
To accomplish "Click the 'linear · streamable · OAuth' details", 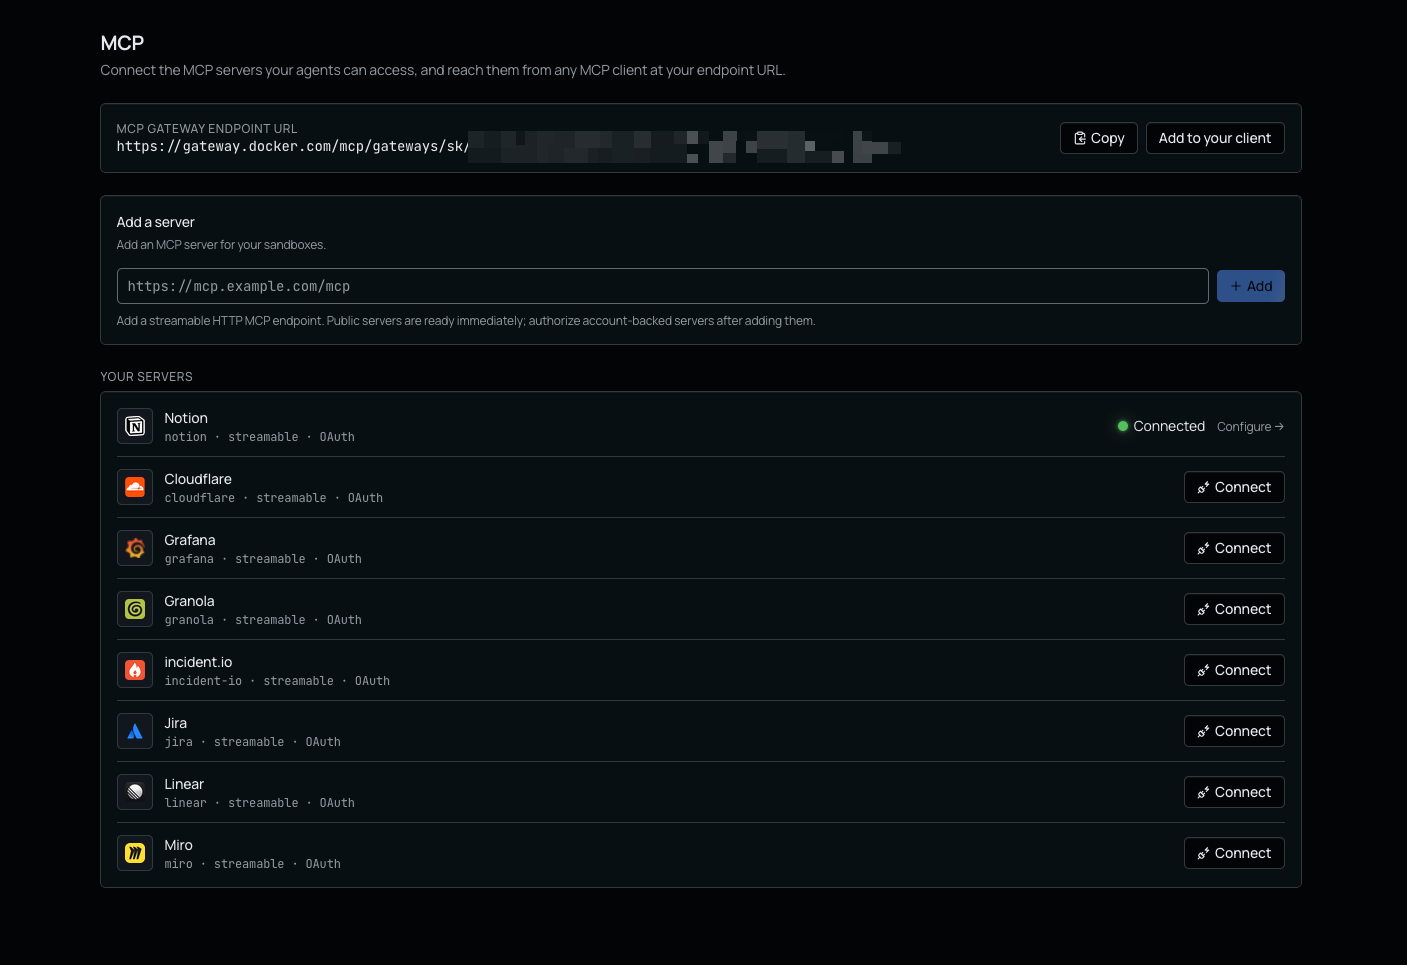I will (260, 803).
